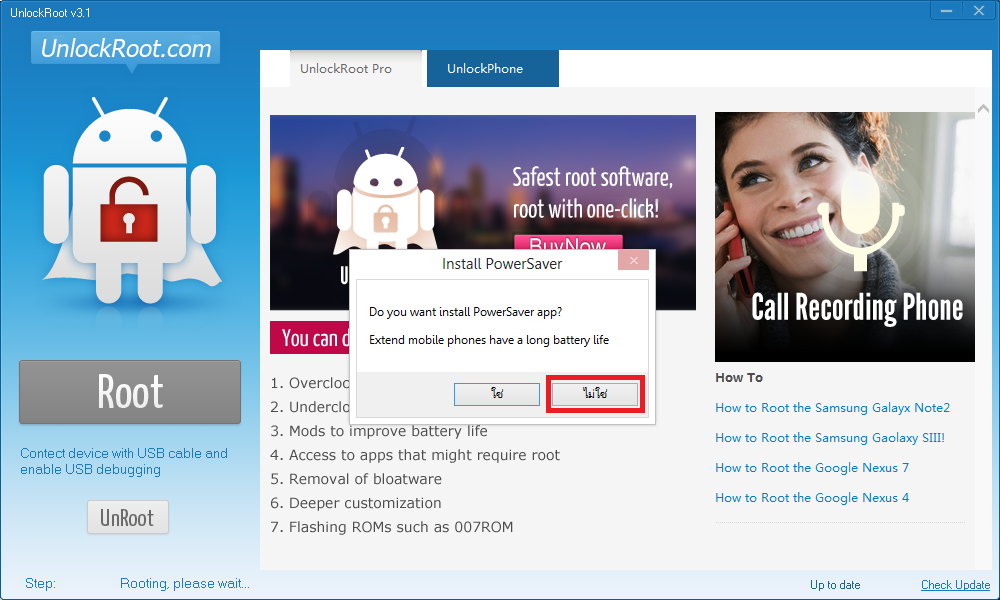The image size is (1000, 600).
Task: Click 'Flashing ROMs such as 007ROM' text
Action: click(392, 527)
